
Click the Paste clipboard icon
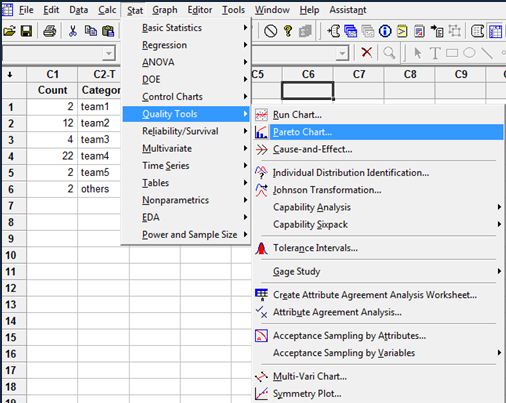(x=108, y=31)
